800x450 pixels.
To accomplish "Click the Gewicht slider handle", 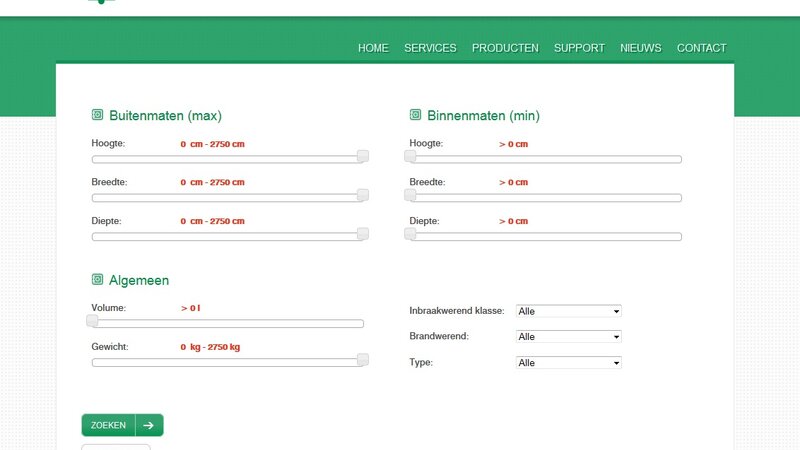I will pos(363,360).
